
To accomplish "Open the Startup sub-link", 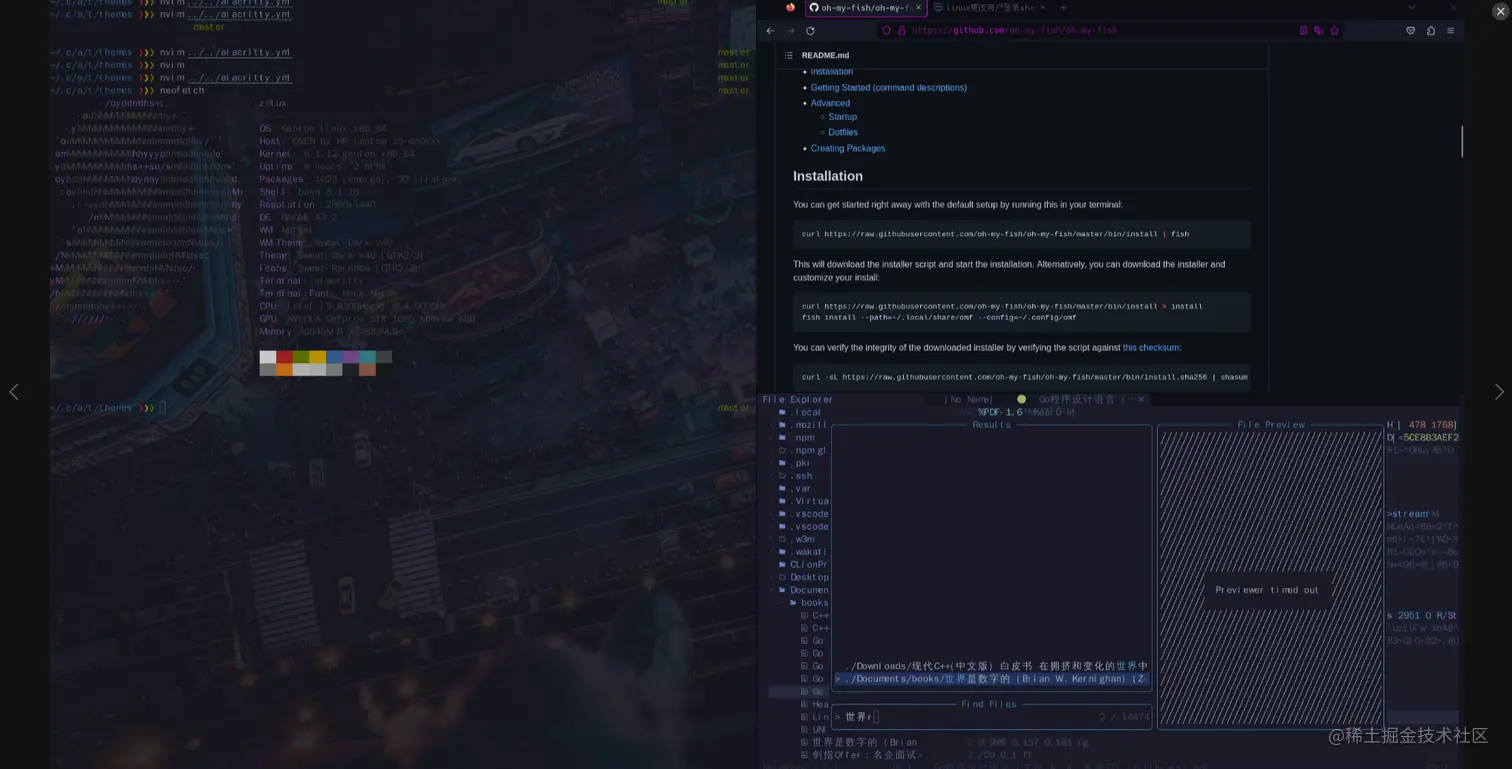I will 842,117.
